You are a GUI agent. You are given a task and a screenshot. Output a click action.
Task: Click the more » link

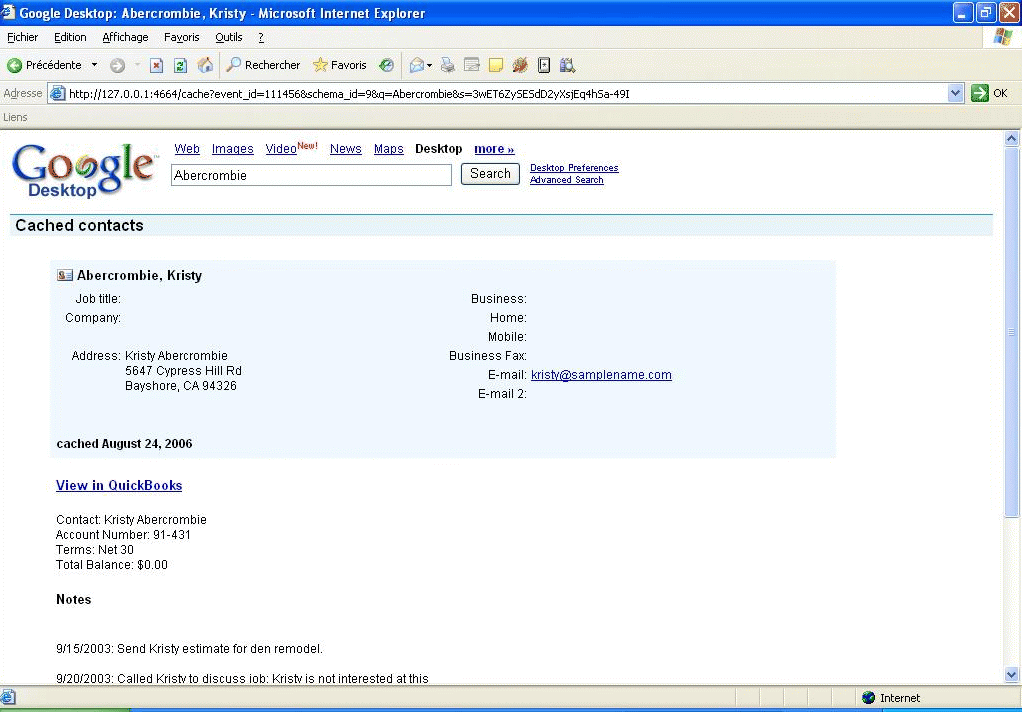click(494, 149)
